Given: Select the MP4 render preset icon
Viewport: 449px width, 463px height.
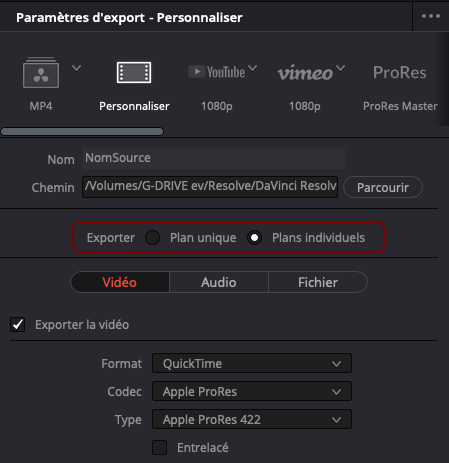Looking at the screenshot, I should pos(41,72).
